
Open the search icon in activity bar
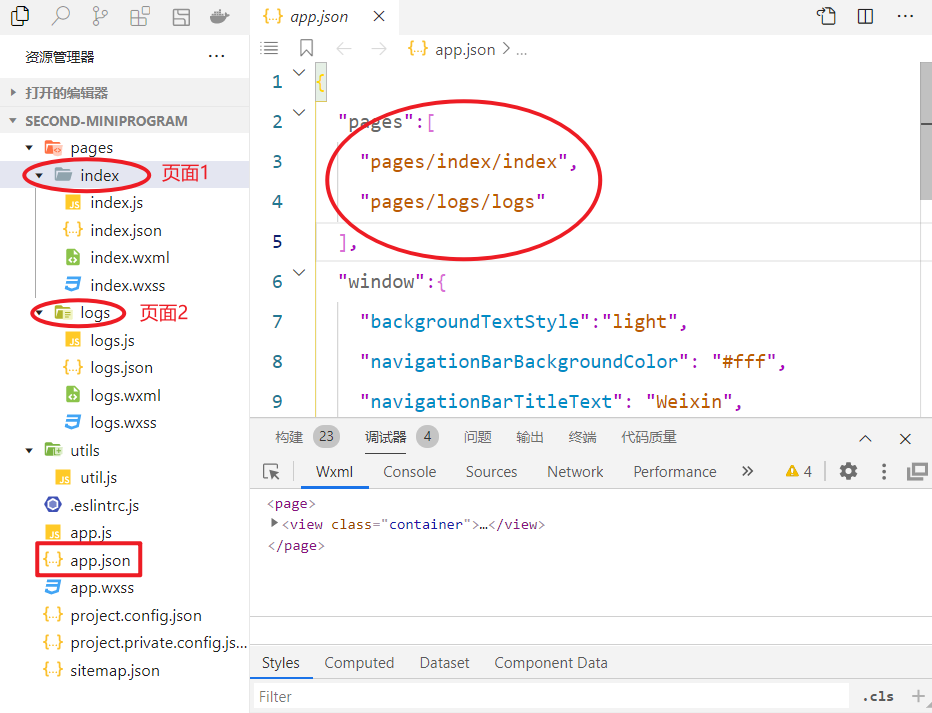point(61,16)
